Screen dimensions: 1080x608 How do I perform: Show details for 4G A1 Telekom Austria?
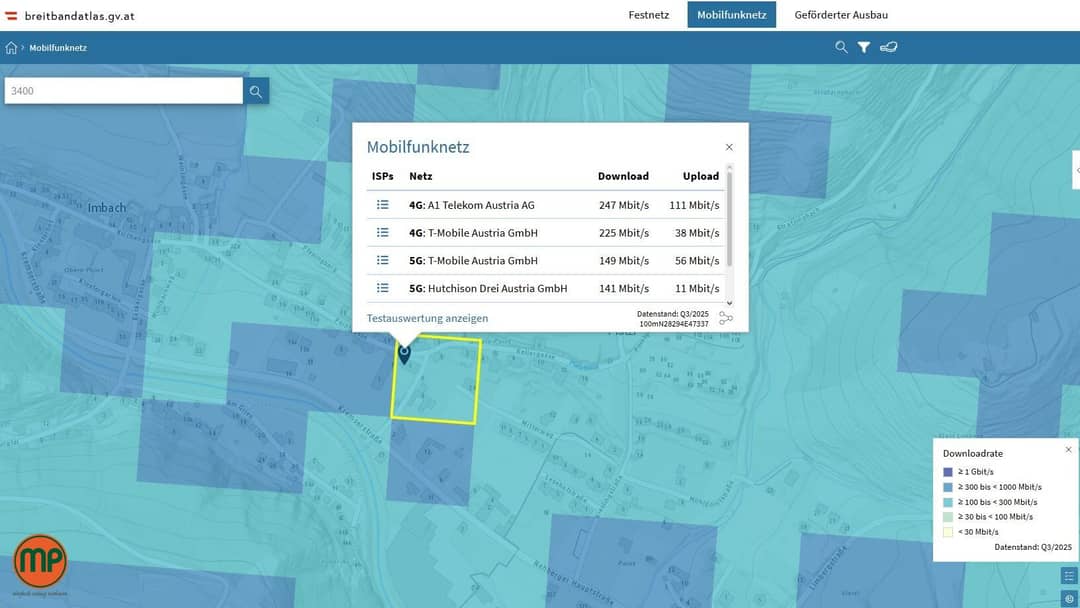click(x=383, y=205)
